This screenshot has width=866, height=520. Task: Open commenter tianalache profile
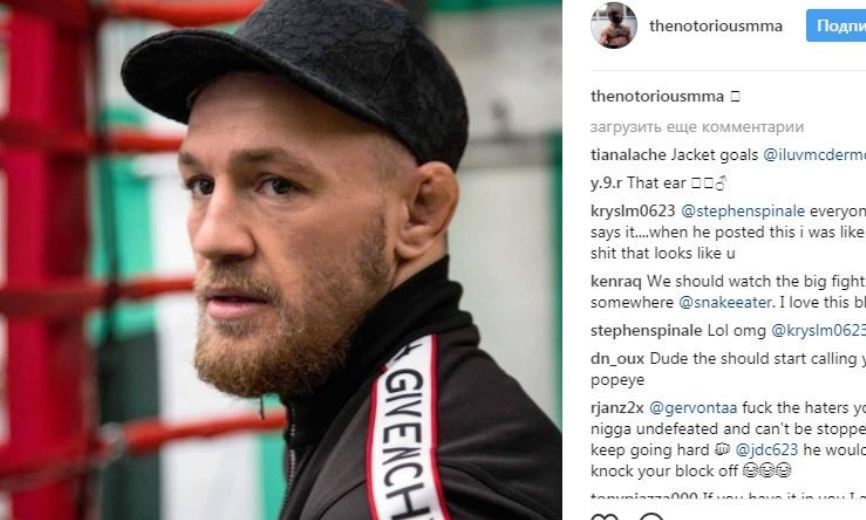coord(628,155)
